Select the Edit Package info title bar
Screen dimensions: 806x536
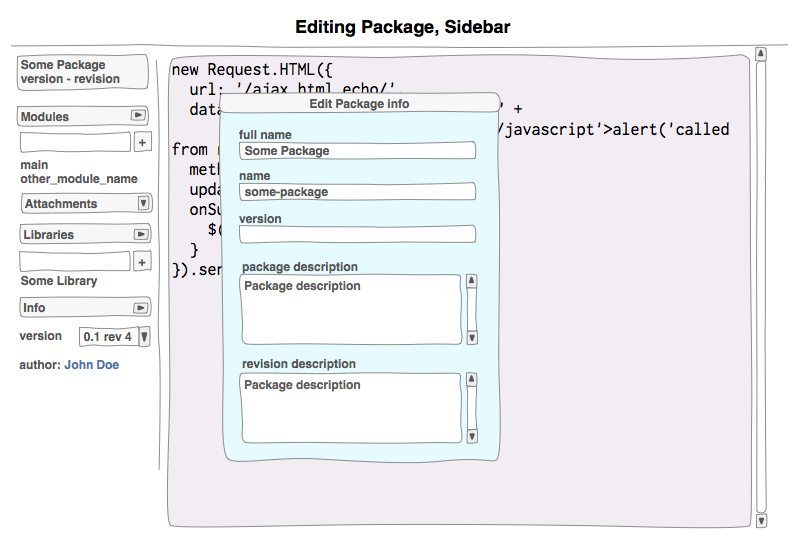[x=359, y=103]
